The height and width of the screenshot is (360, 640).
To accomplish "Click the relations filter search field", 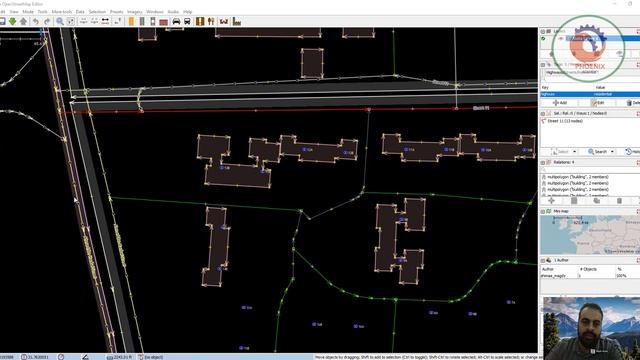I will pyautogui.click(x=590, y=169).
